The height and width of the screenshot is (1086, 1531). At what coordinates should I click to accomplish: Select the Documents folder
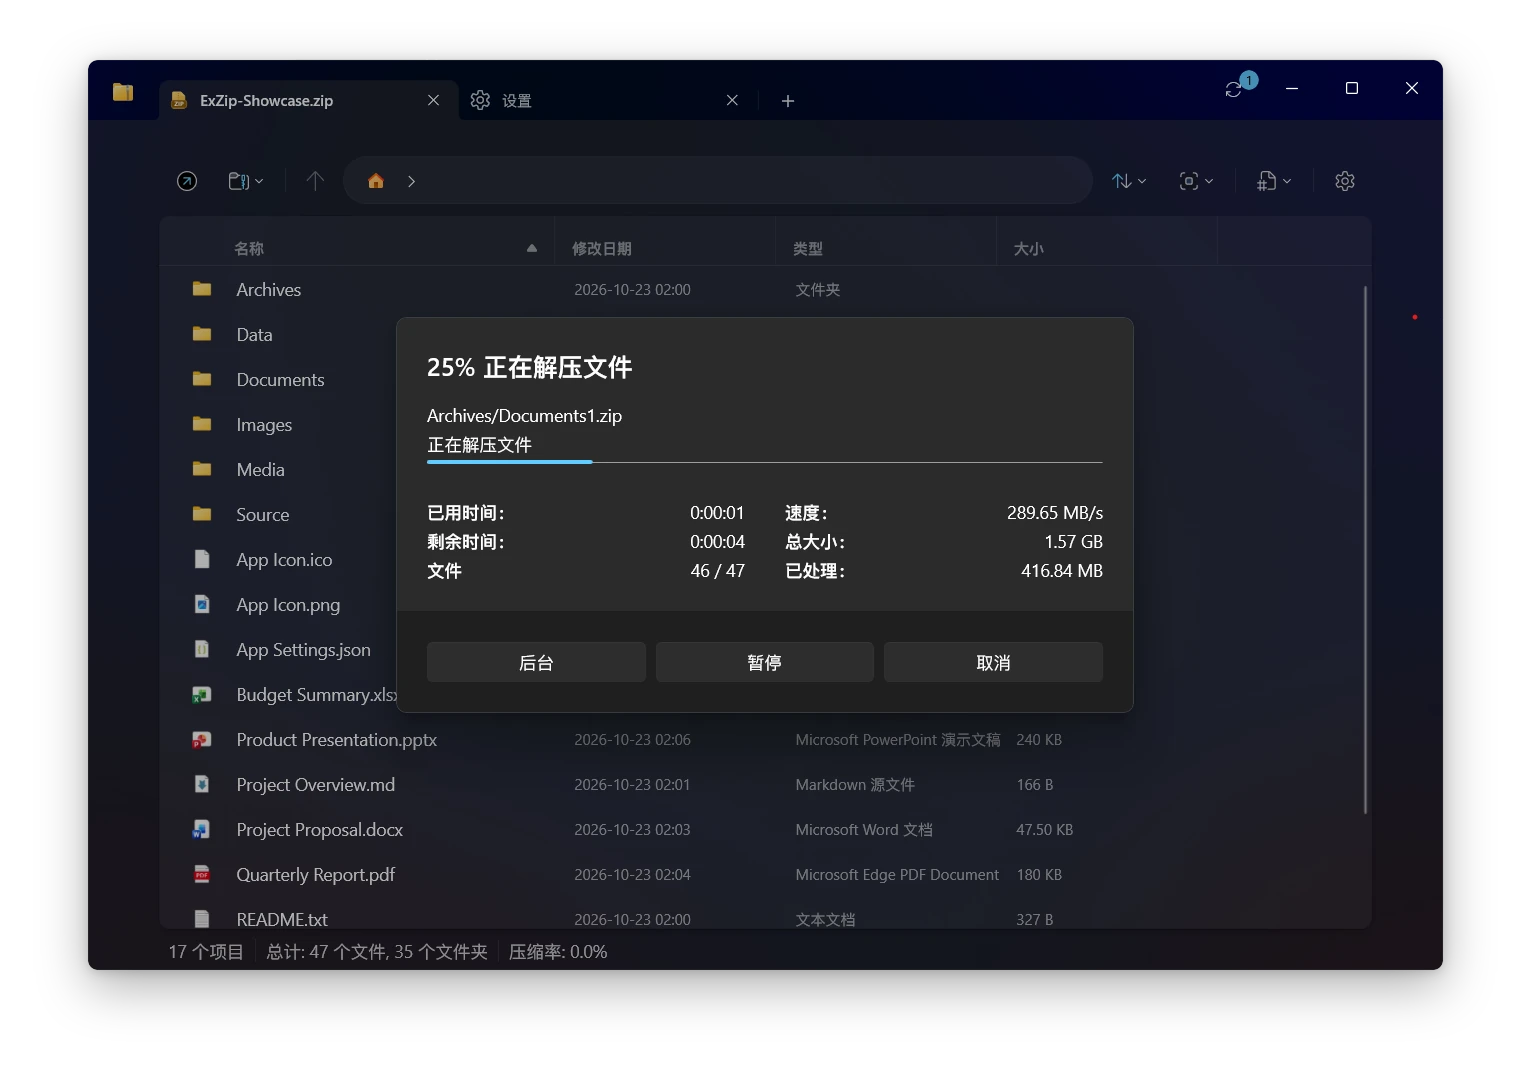(280, 379)
